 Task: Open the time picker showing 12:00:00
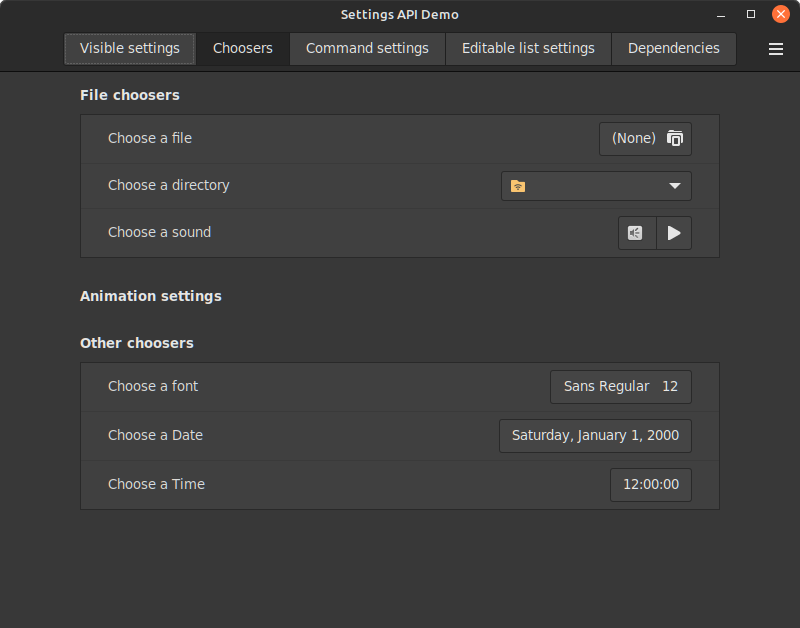[x=651, y=484]
